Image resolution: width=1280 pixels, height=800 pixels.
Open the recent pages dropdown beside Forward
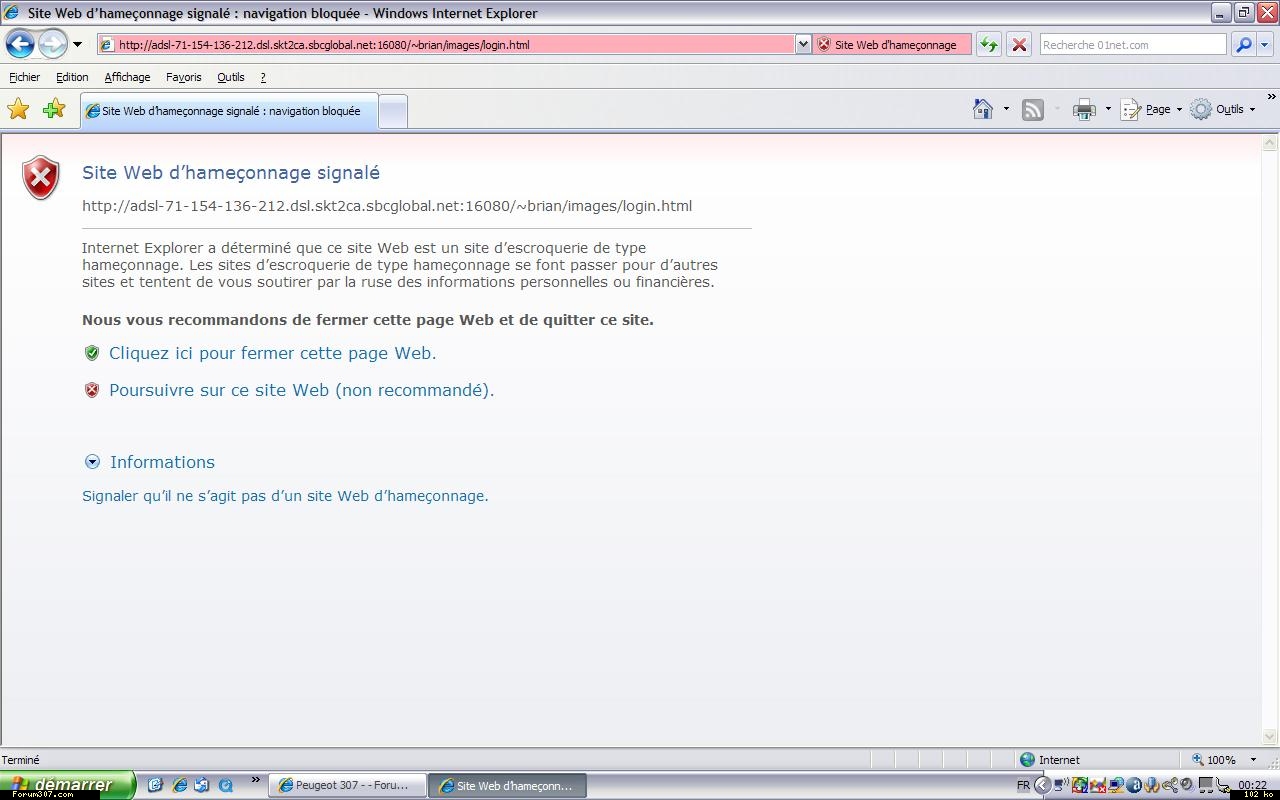[77, 45]
